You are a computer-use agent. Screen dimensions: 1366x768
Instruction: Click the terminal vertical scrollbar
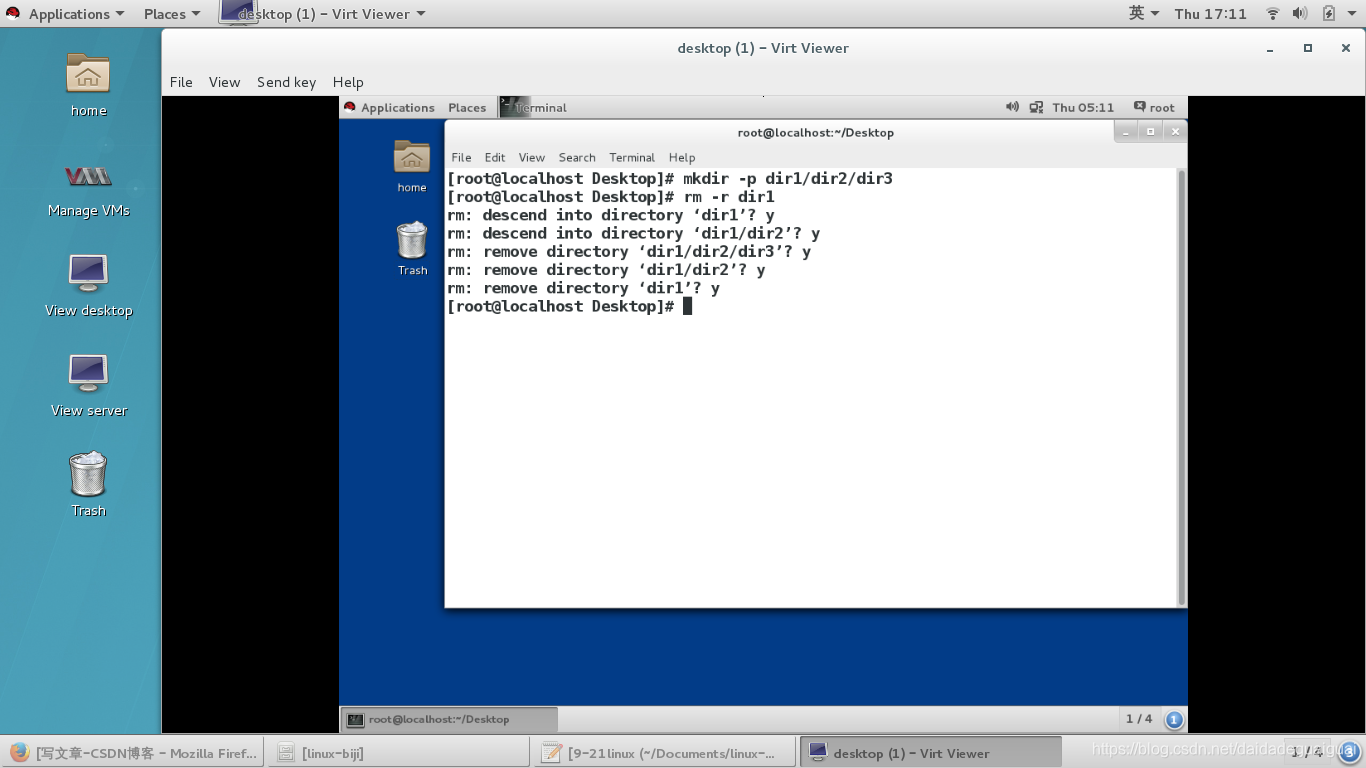[x=1182, y=386]
